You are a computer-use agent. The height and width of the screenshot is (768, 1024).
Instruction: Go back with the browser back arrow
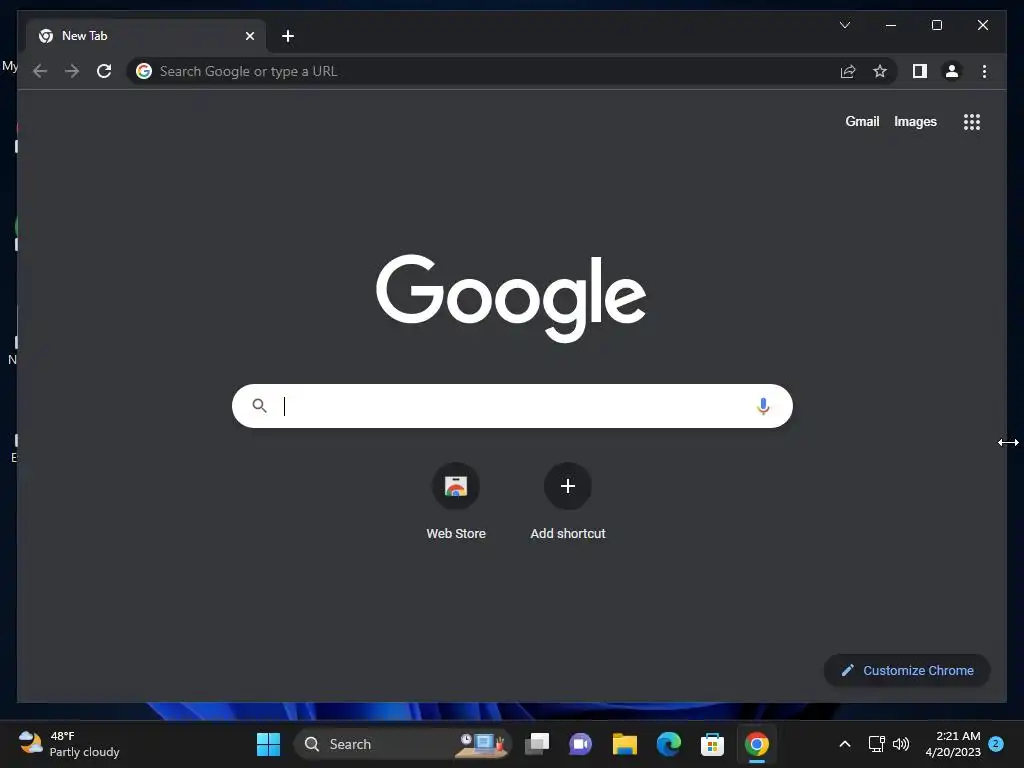[x=40, y=71]
